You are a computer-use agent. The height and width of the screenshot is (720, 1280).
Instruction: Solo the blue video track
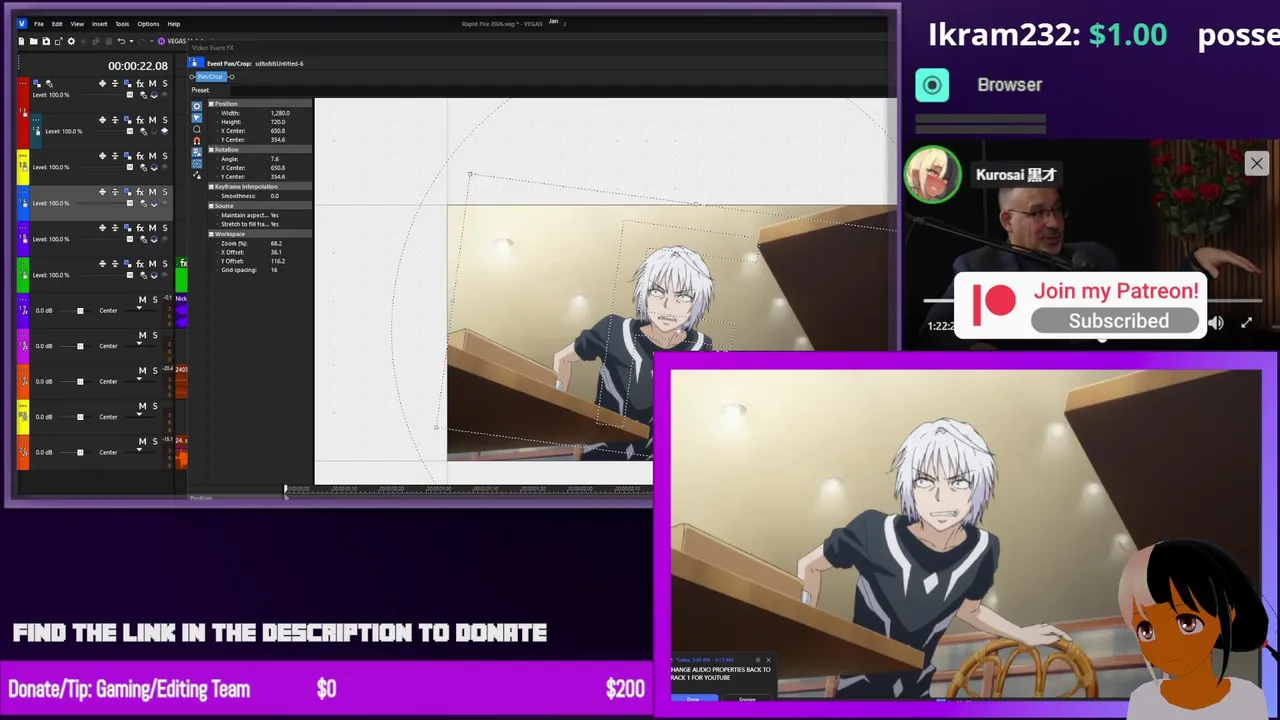pos(165,192)
